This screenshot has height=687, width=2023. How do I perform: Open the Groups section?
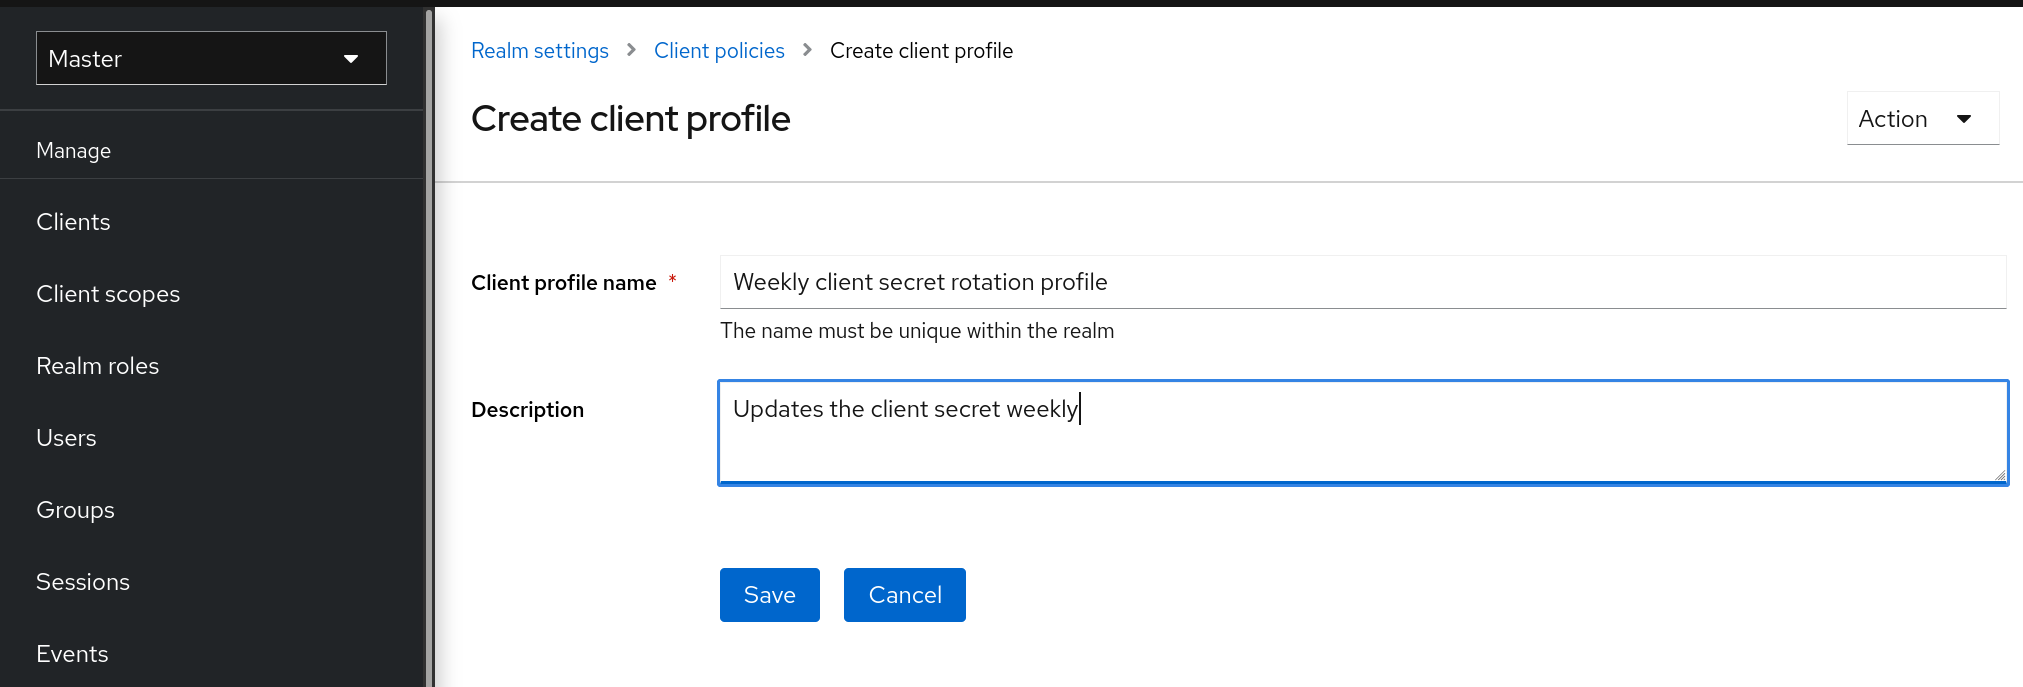(x=75, y=510)
